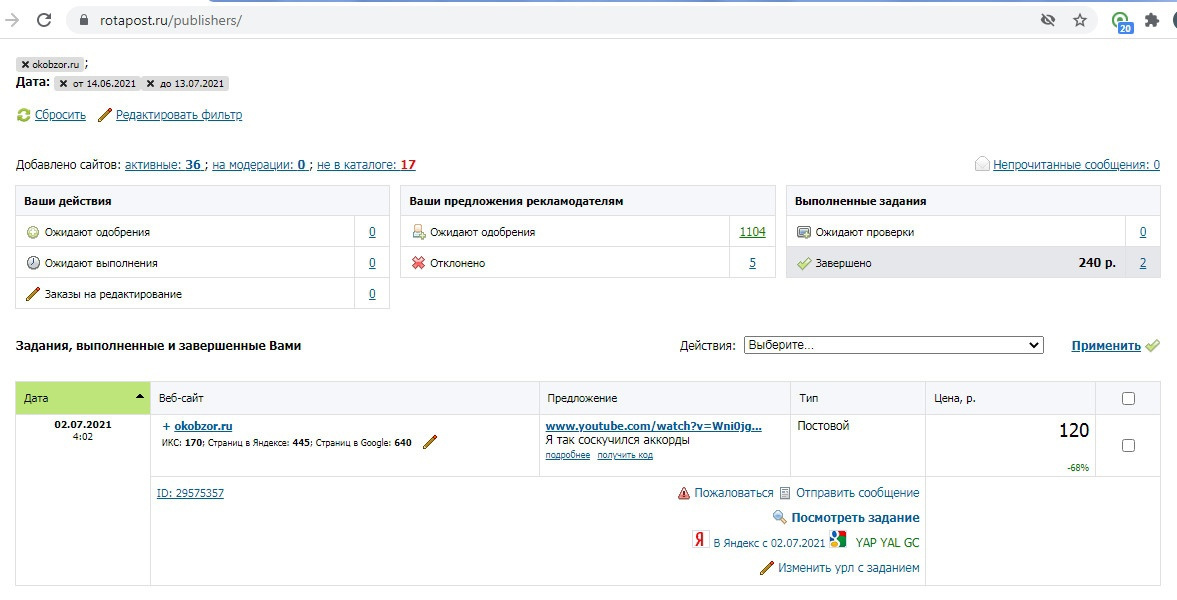Viewport: 1177px width, 600px height.
Task: Open Непрочитанные сообщения: 0 link
Action: click(1076, 164)
